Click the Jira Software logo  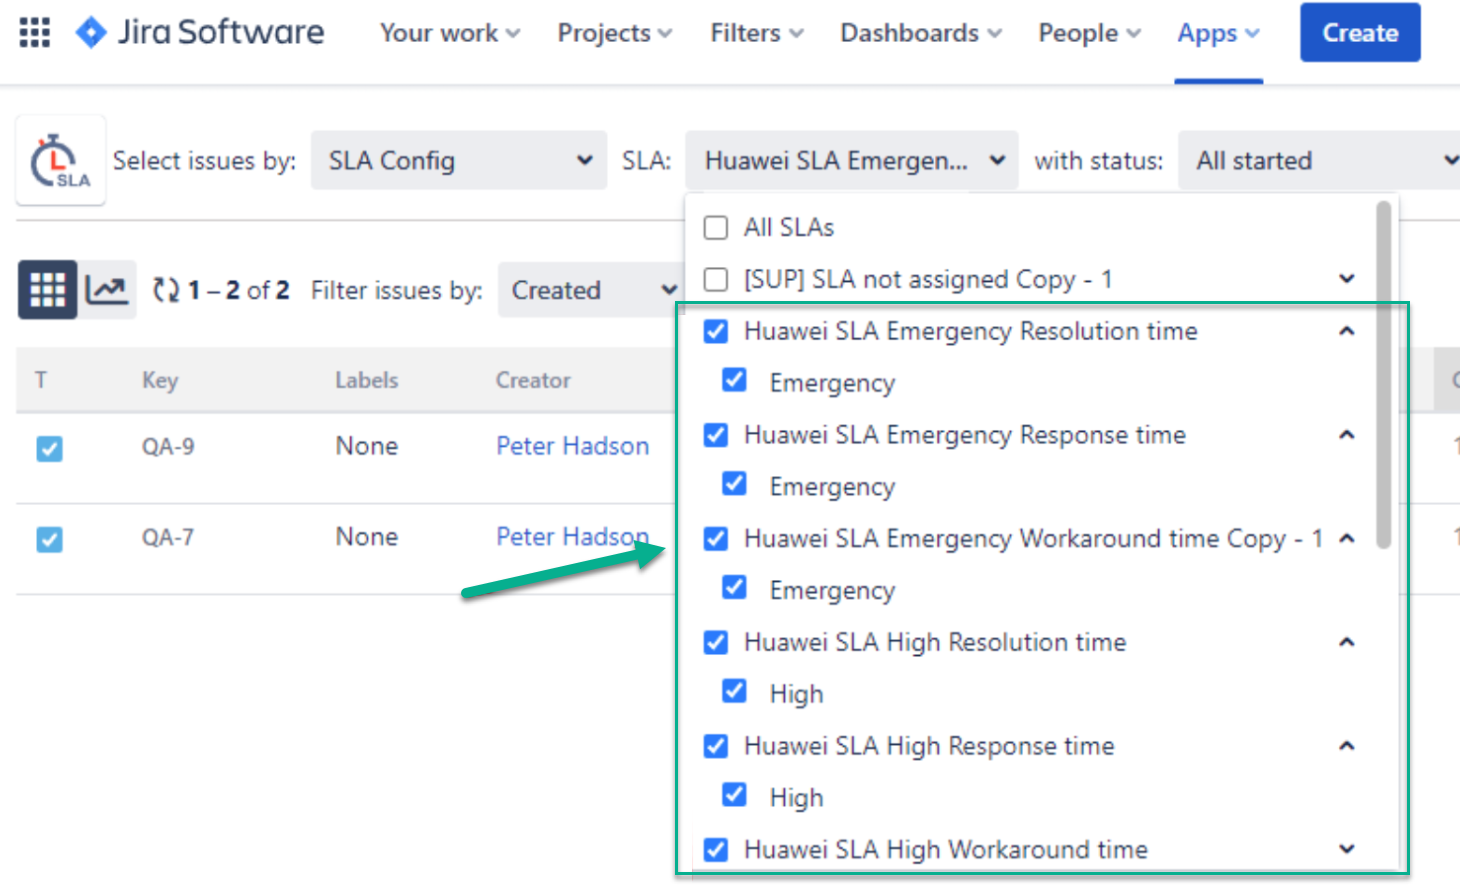tap(200, 33)
